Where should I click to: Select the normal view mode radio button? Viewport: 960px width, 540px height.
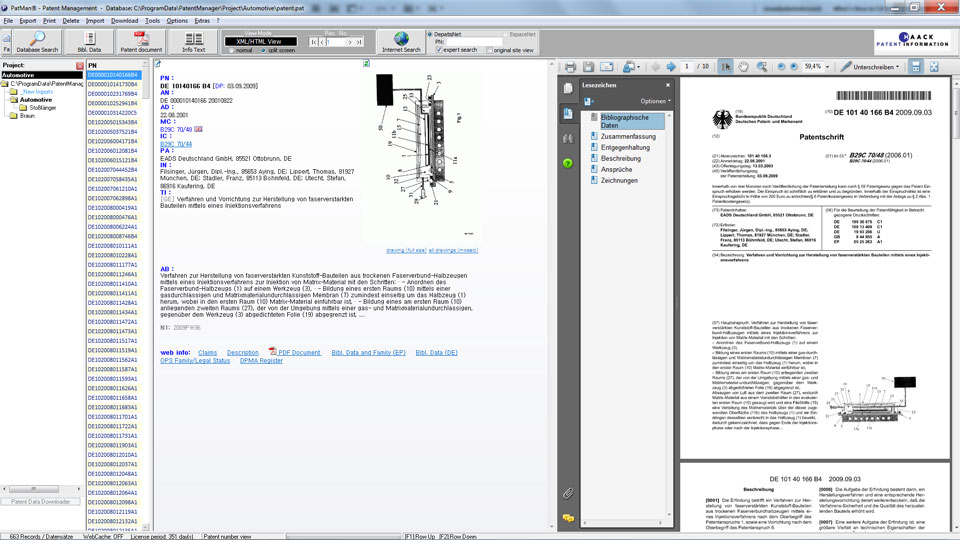231,49
